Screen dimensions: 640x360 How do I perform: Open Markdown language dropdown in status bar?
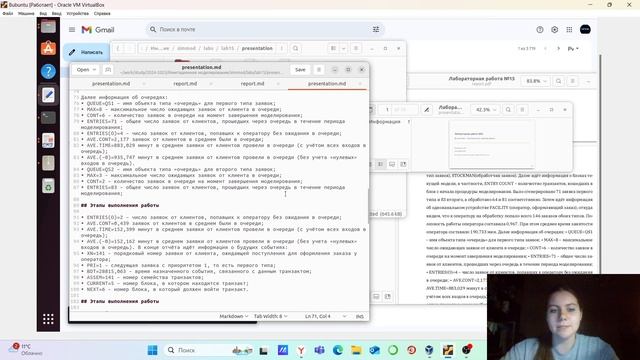(x=233, y=316)
